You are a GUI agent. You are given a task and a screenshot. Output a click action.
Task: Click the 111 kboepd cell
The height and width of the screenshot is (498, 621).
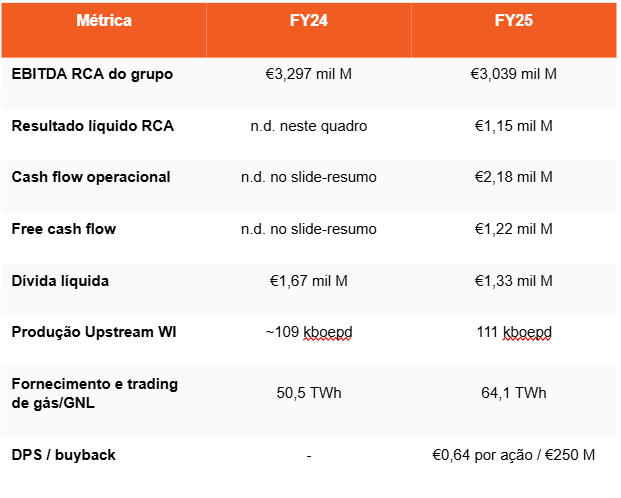coord(513,332)
